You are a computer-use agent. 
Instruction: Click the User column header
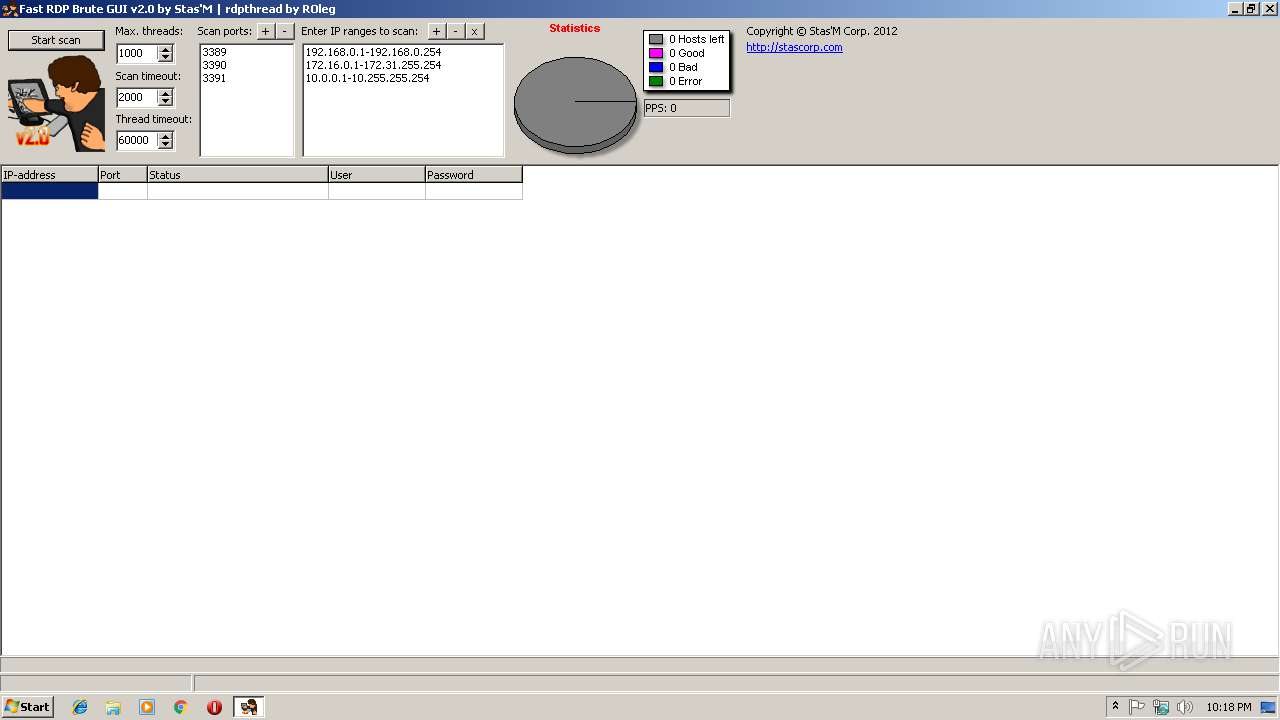tap(377, 175)
